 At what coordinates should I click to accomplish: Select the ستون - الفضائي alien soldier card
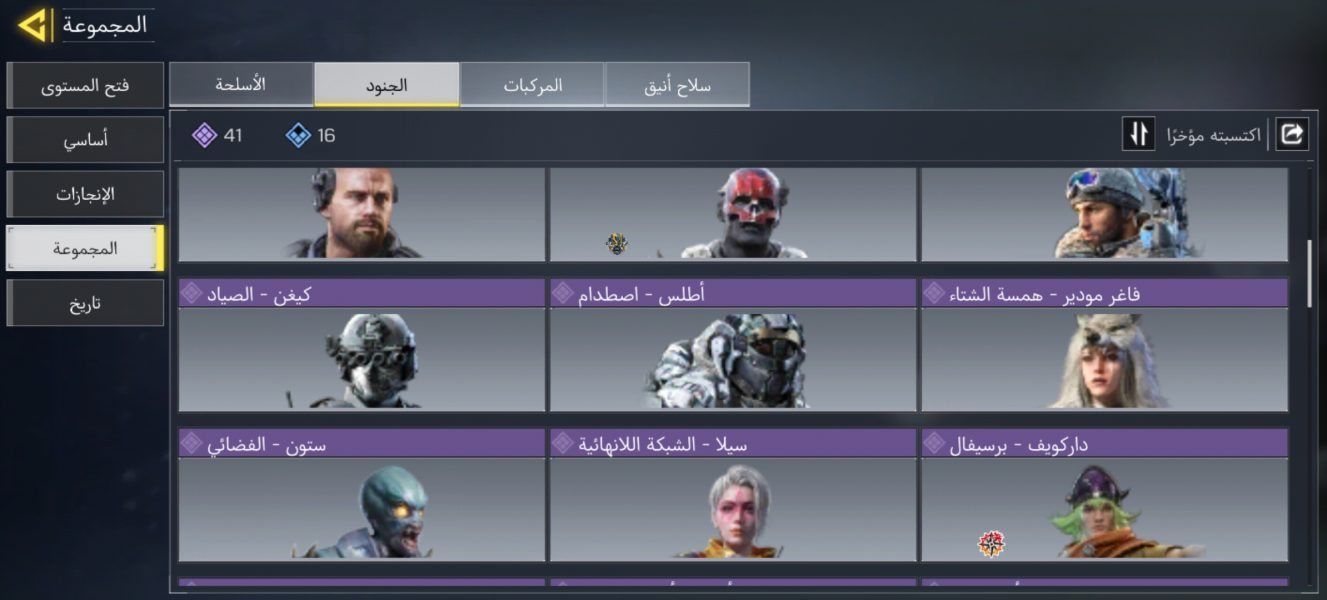[x=362, y=495]
